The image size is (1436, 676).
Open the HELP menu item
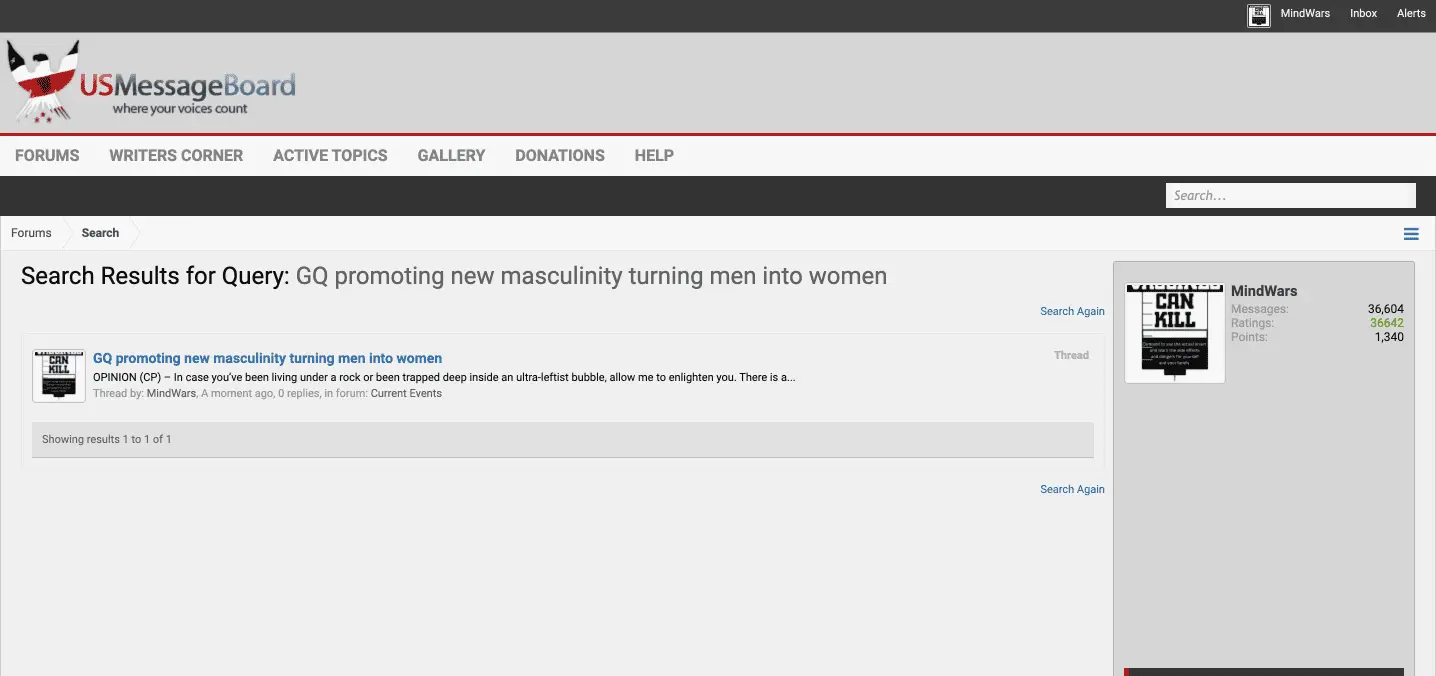pos(654,155)
